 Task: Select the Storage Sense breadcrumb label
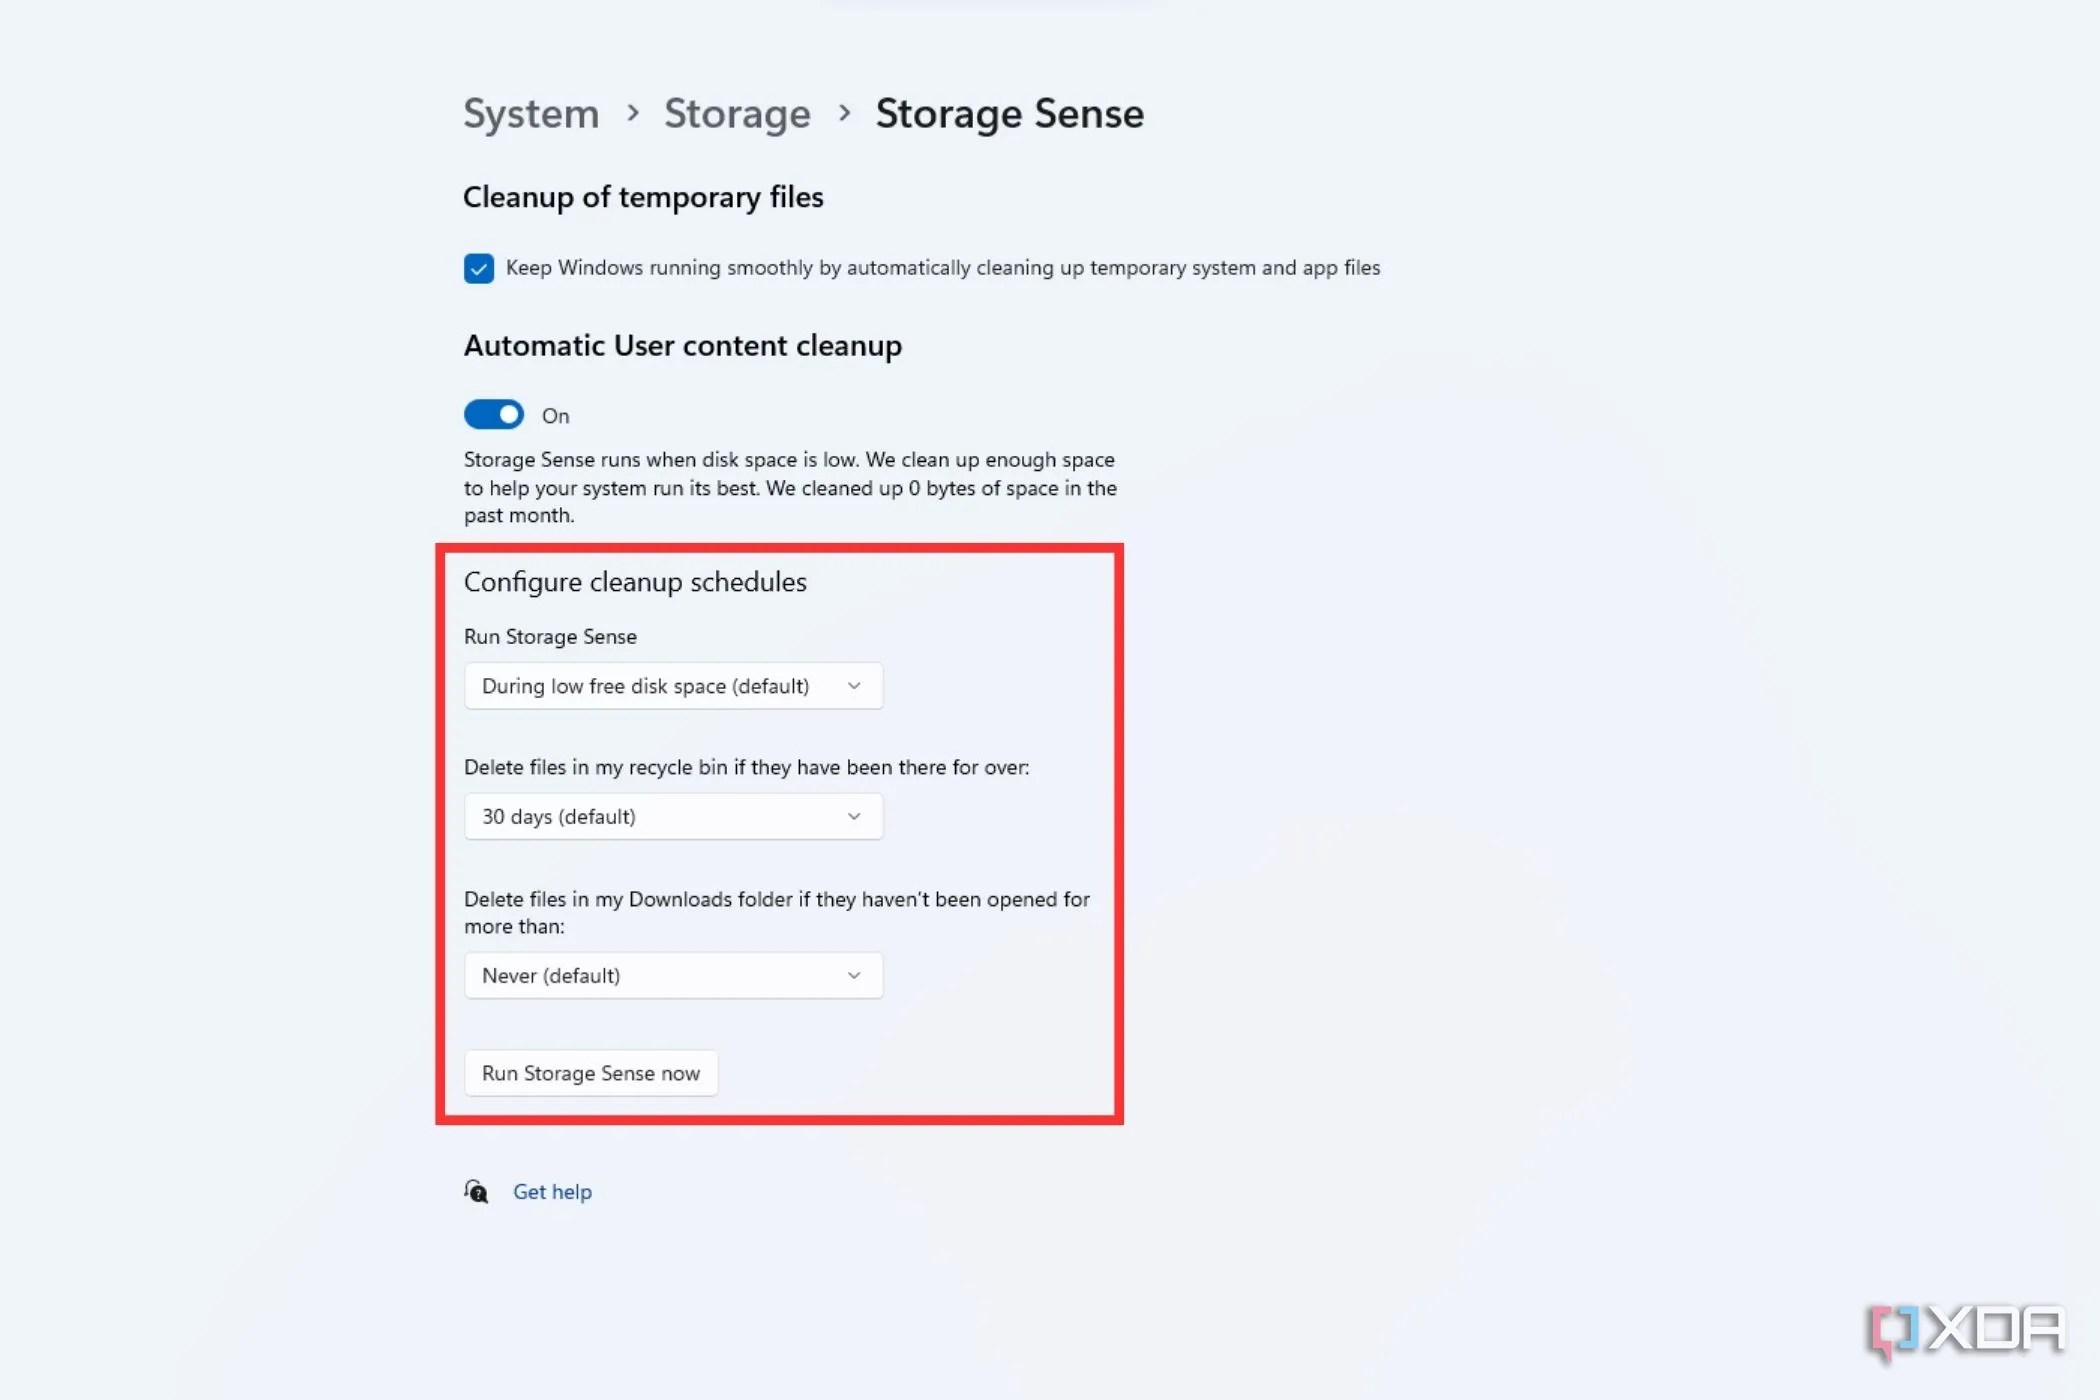tap(1009, 113)
